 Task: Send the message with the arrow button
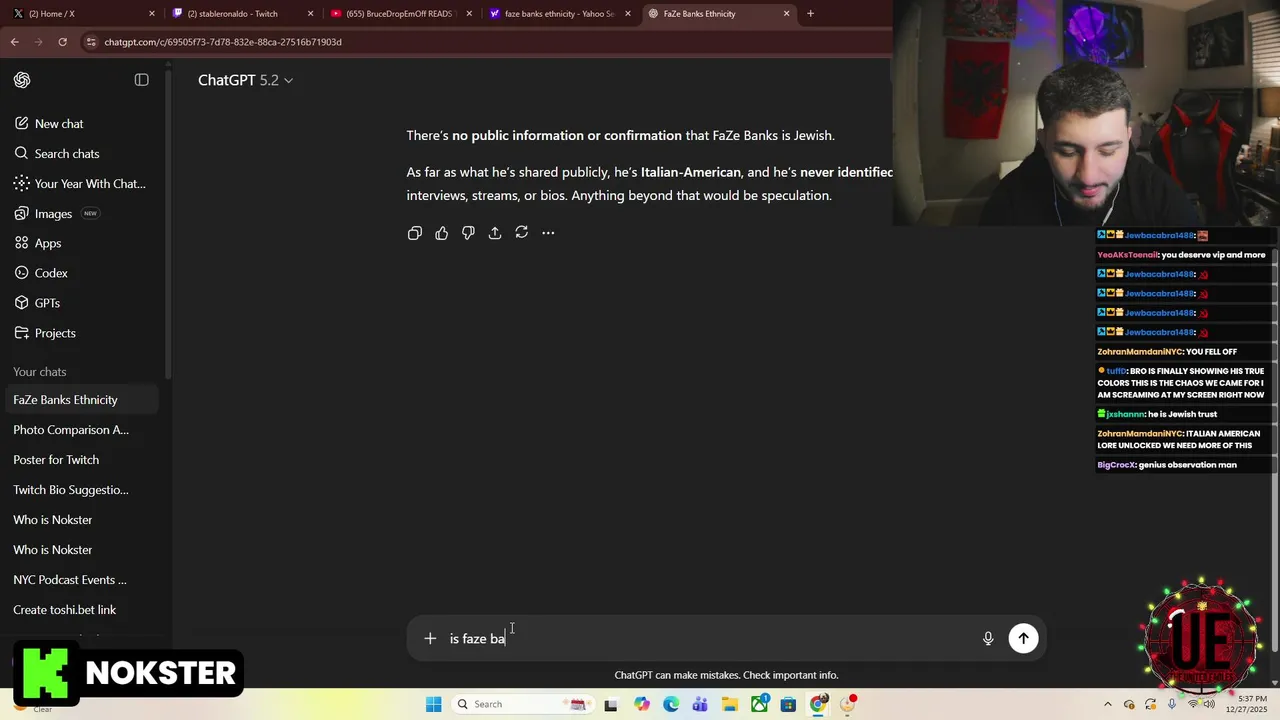1023,638
